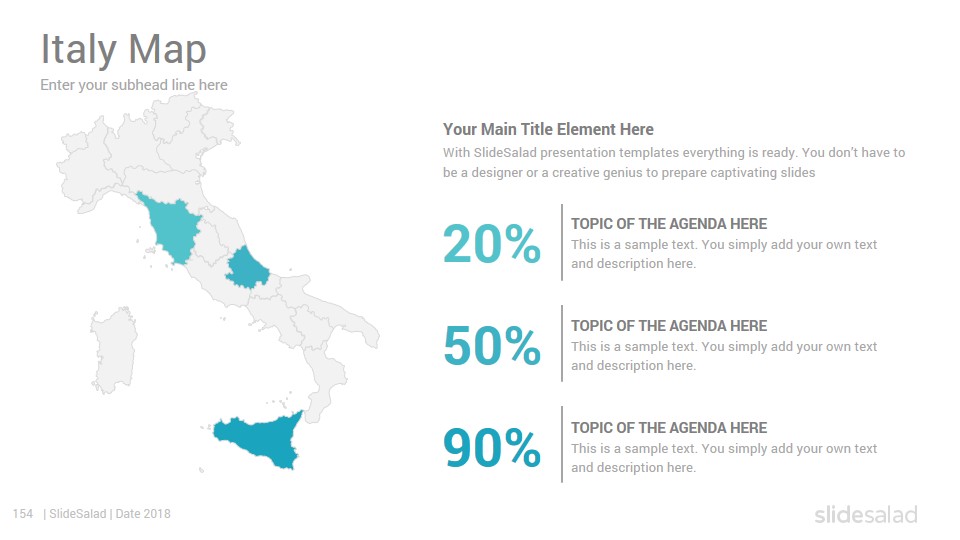Click the sample text under the 90% topic
This screenshot has width=960, height=540.
724,458
